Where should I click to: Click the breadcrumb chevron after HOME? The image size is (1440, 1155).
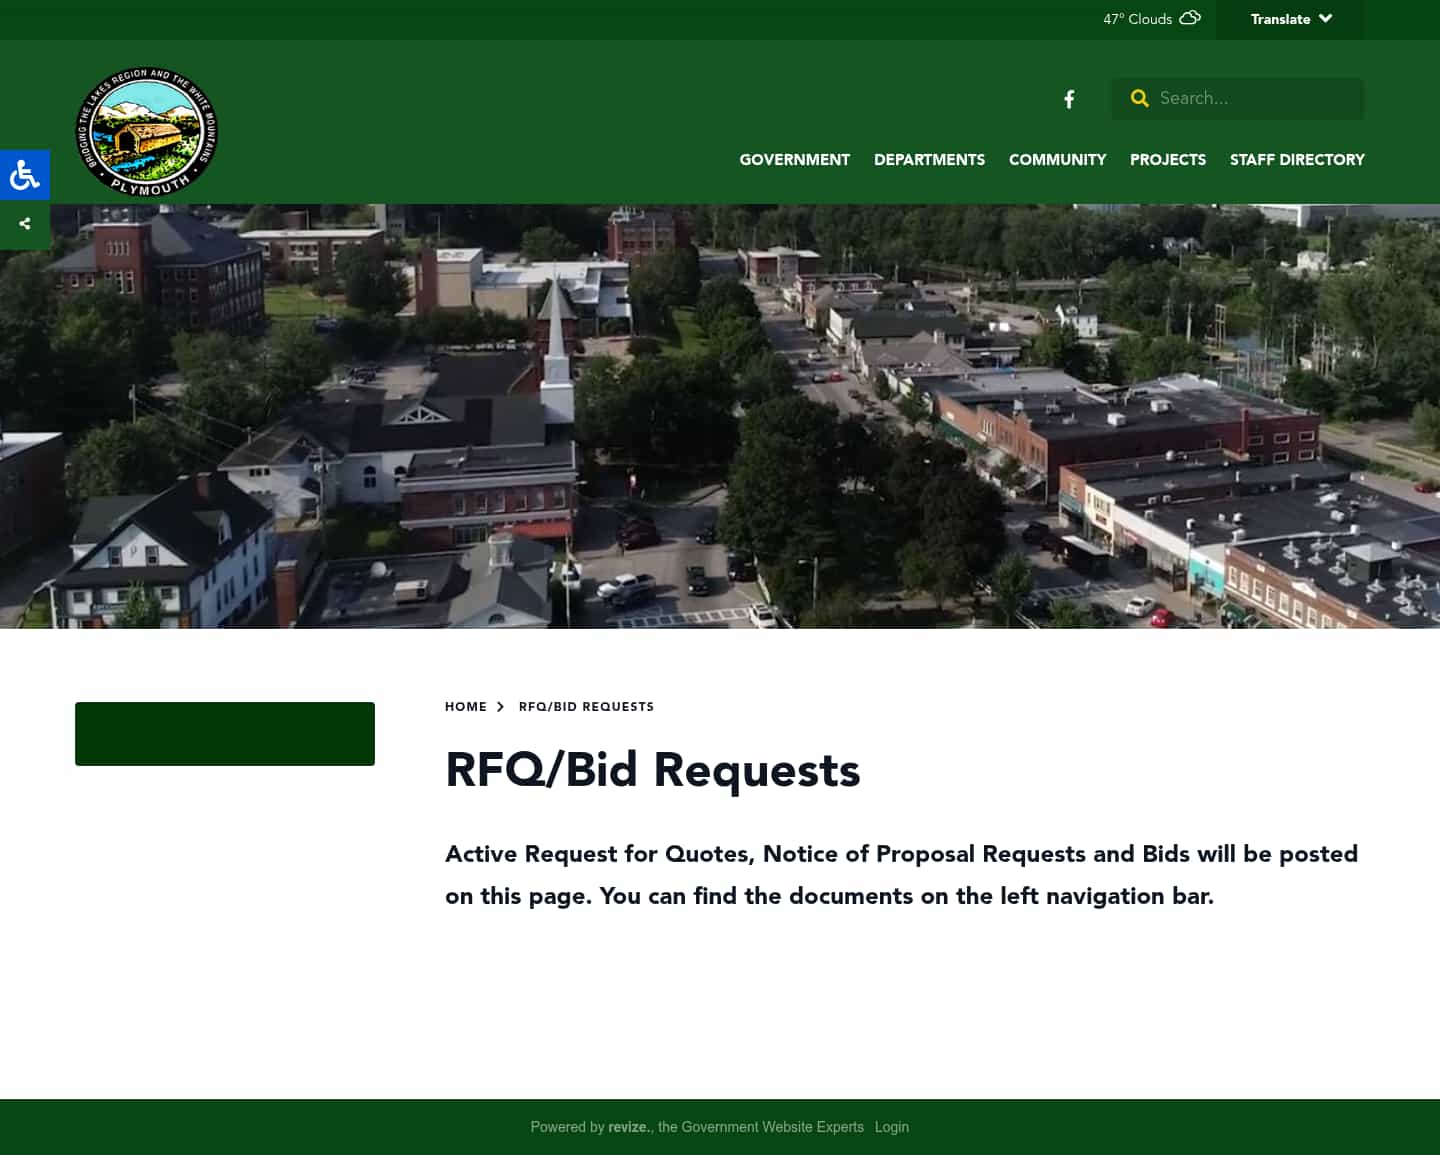click(x=502, y=706)
